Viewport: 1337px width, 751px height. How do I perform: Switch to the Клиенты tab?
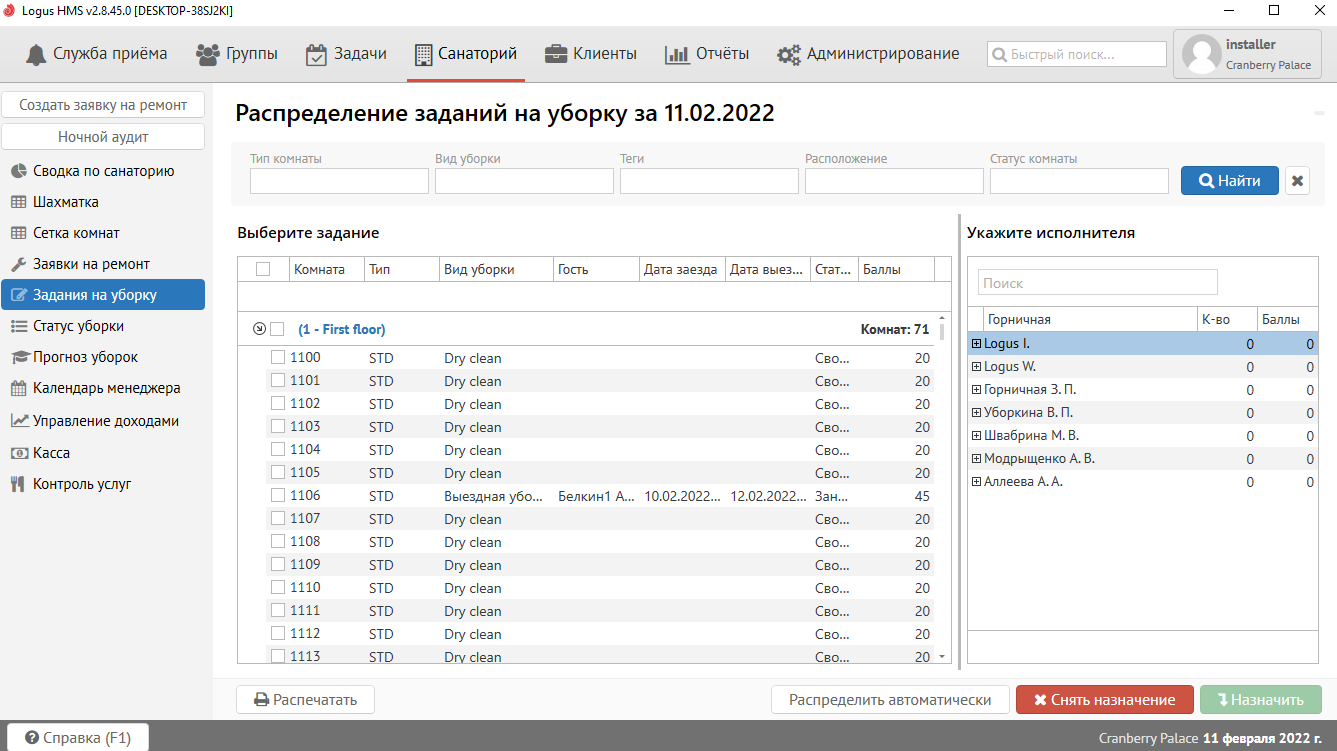point(591,54)
